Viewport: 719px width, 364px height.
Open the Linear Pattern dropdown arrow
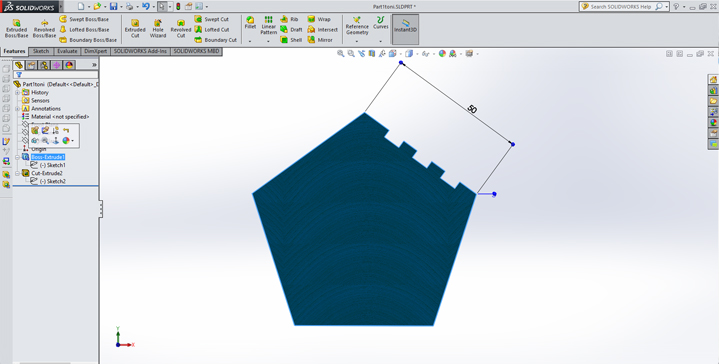(x=269, y=42)
